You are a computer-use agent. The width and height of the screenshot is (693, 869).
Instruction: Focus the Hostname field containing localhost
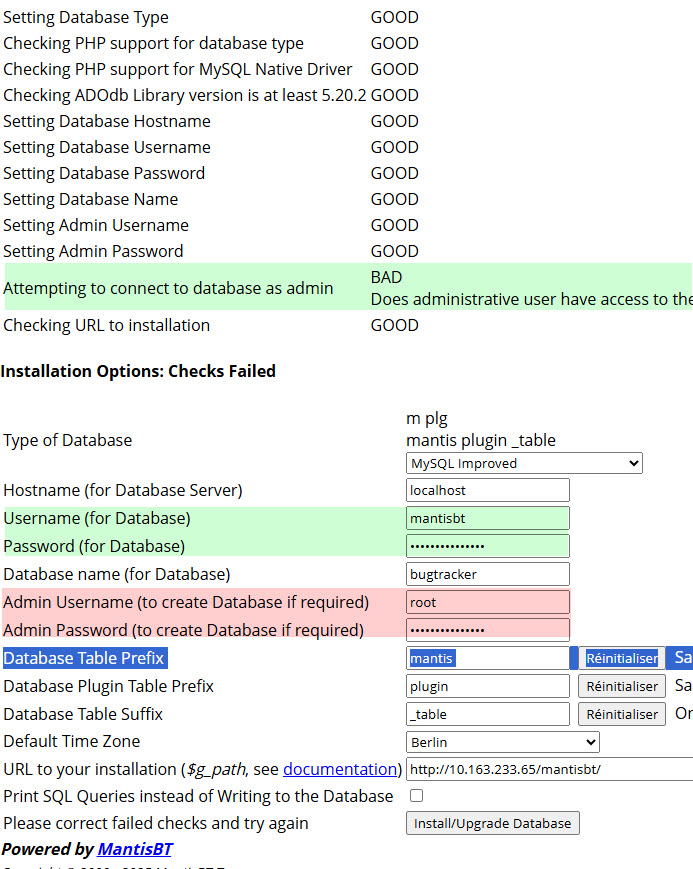point(488,491)
